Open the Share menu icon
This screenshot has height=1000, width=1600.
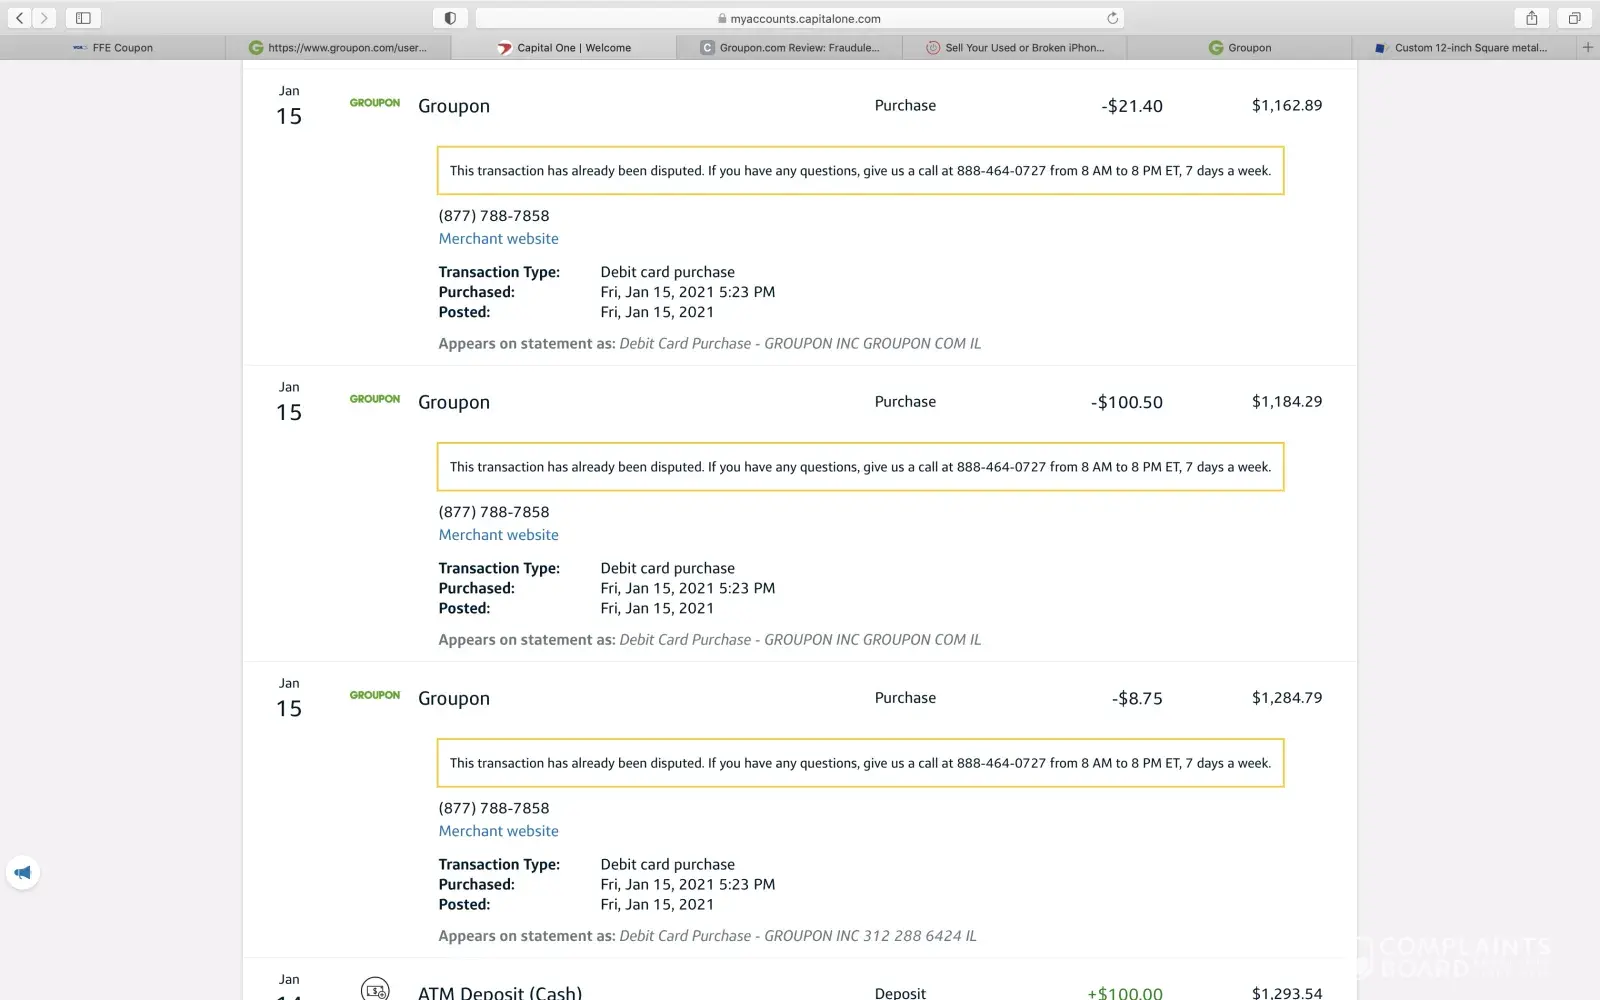tap(1531, 18)
